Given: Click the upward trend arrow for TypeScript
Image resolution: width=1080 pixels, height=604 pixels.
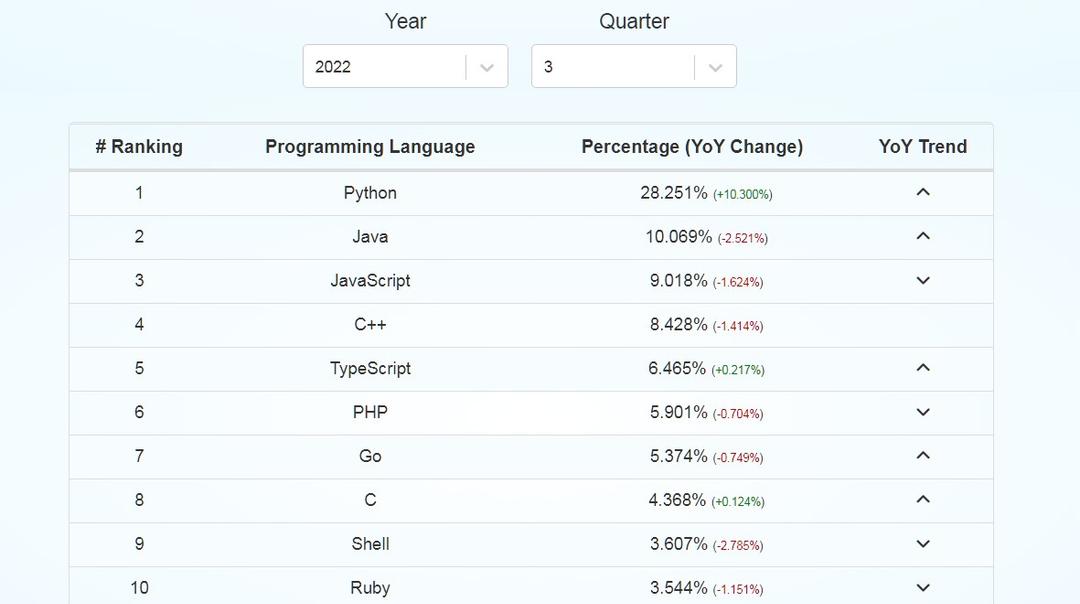Looking at the screenshot, I should (x=923, y=368).
